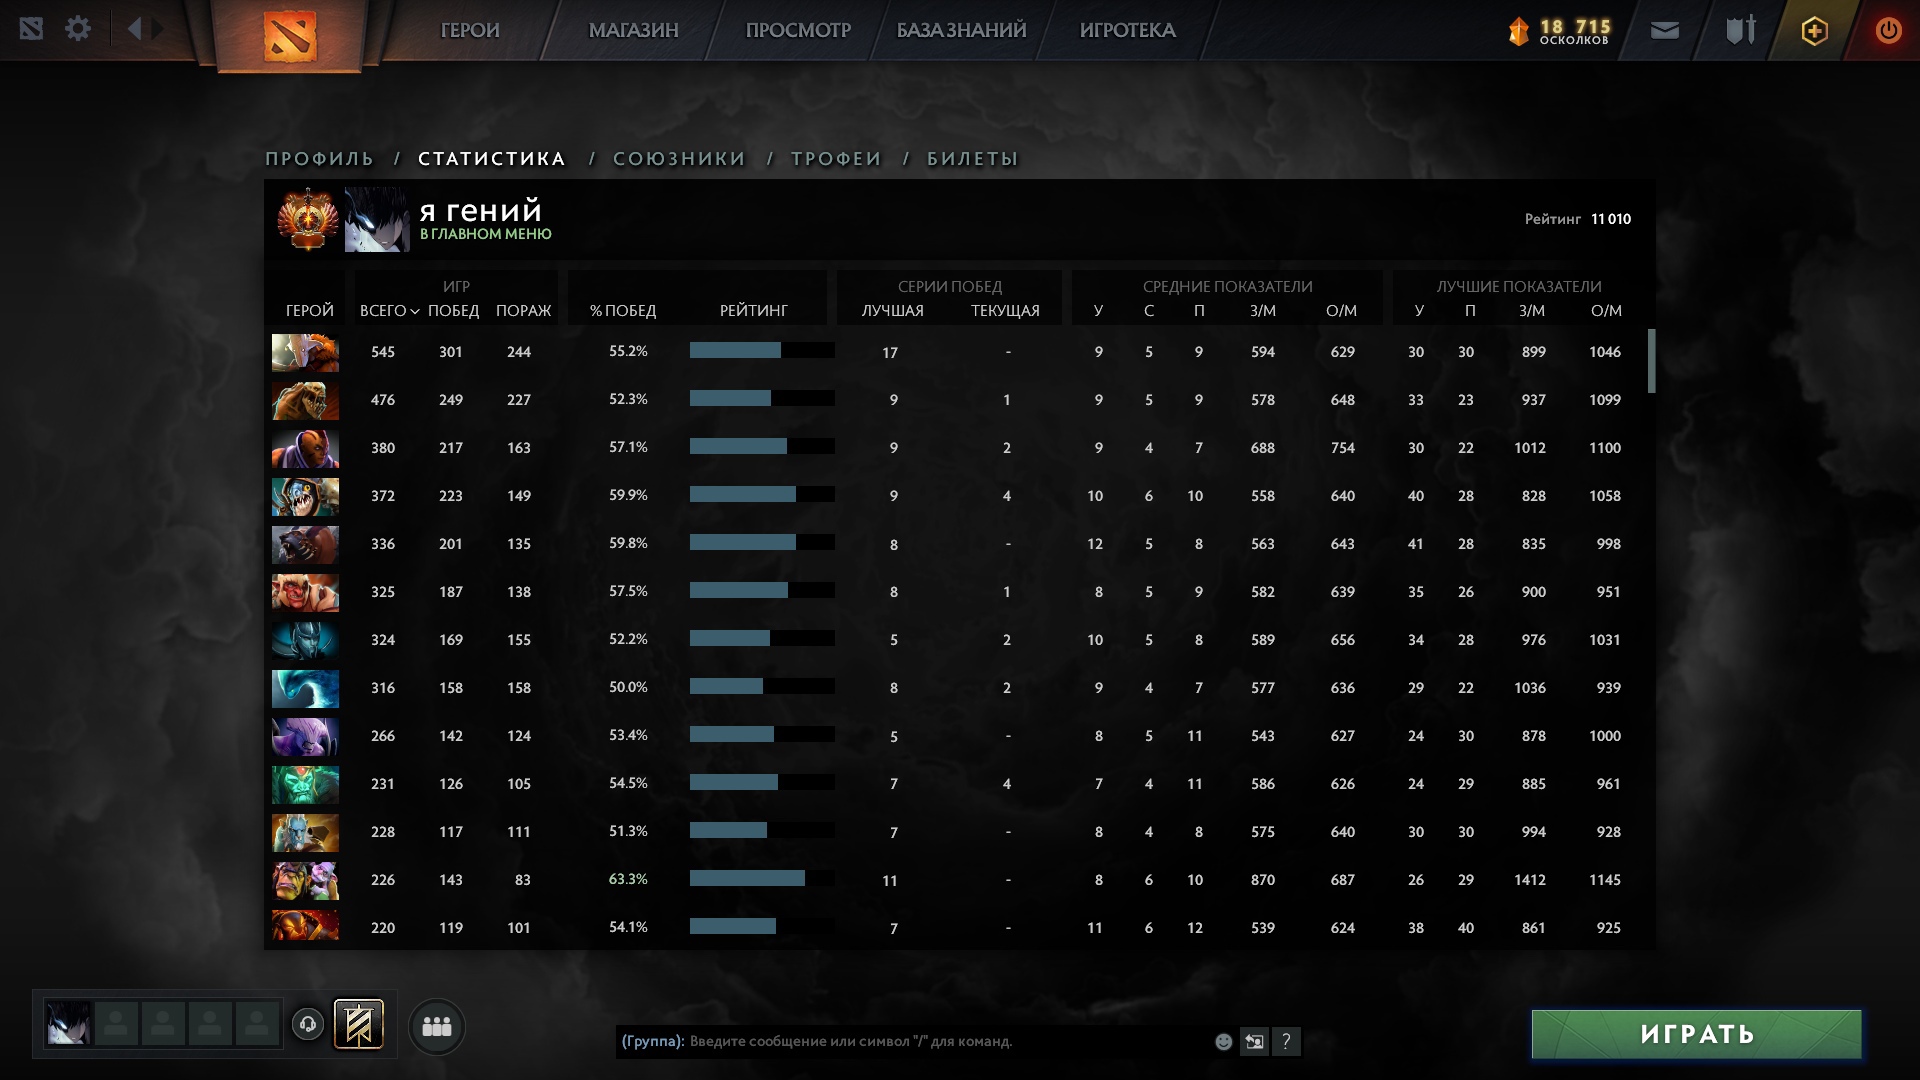
Task: Click the Dota Plus hexagon icon
Action: click(1814, 31)
